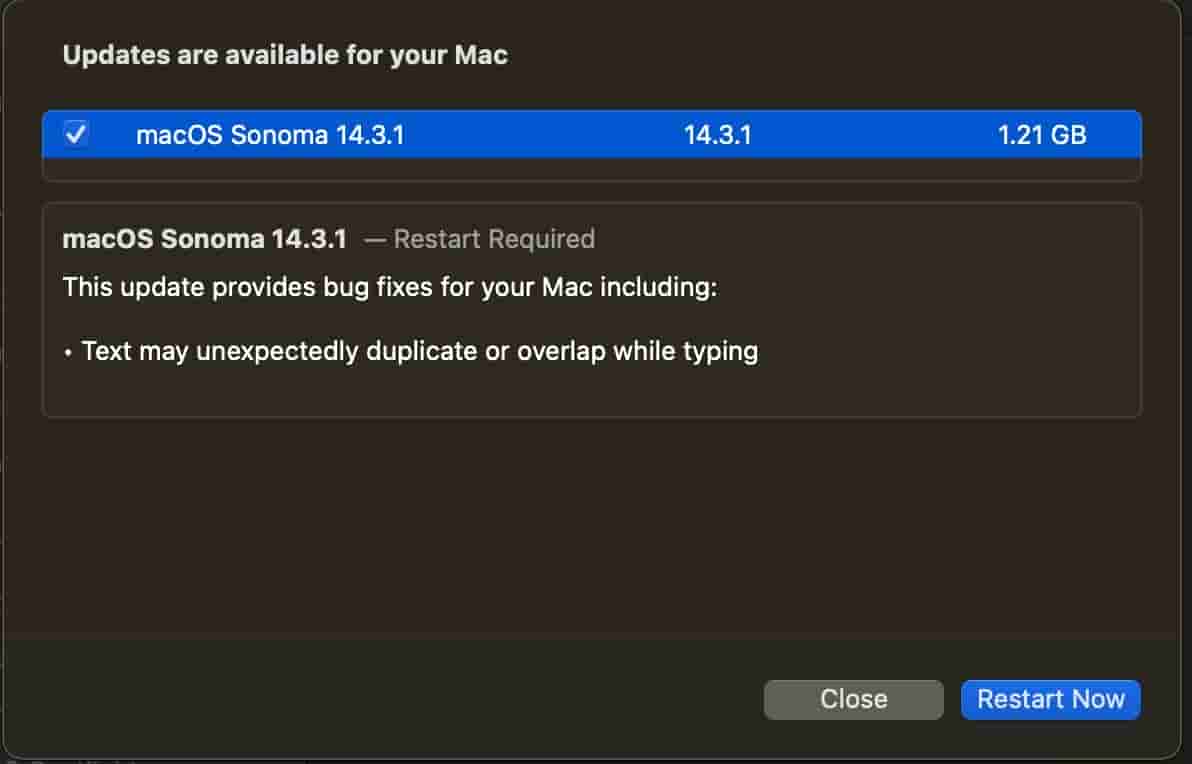This screenshot has height=764, width=1192.
Task: Click Restart Now to install the update
Action: (1050, 699)
